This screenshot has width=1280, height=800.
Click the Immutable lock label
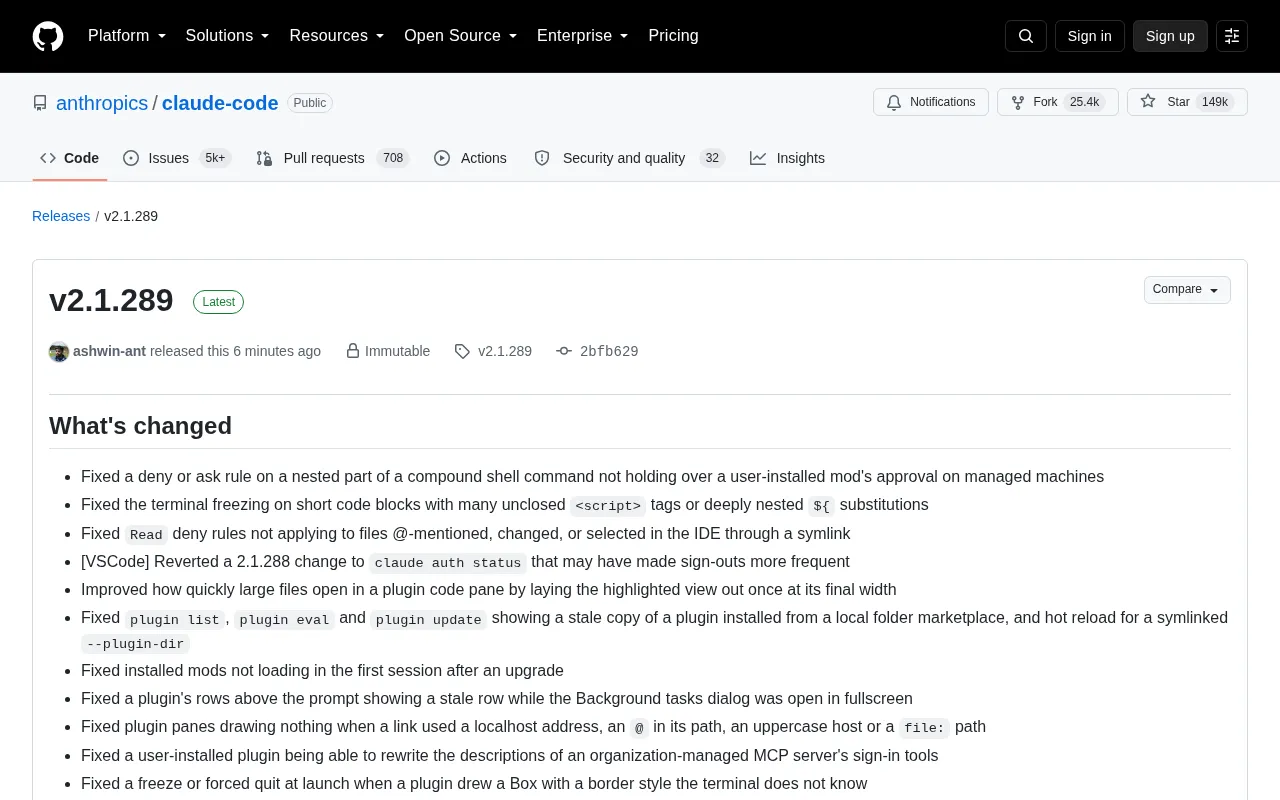click(388, 351)
